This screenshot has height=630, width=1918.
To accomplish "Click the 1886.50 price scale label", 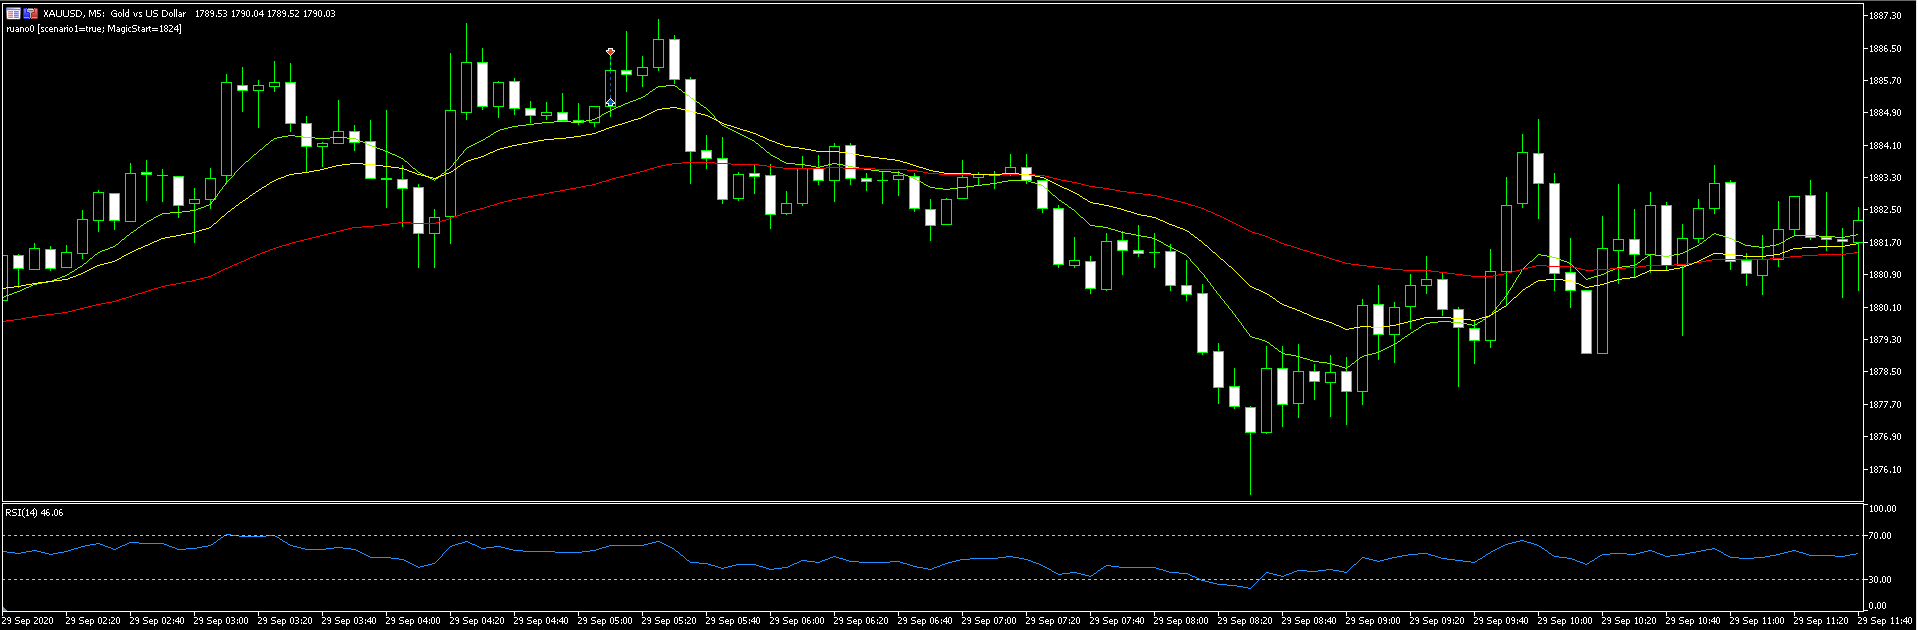I will (x=1884, y=48).
